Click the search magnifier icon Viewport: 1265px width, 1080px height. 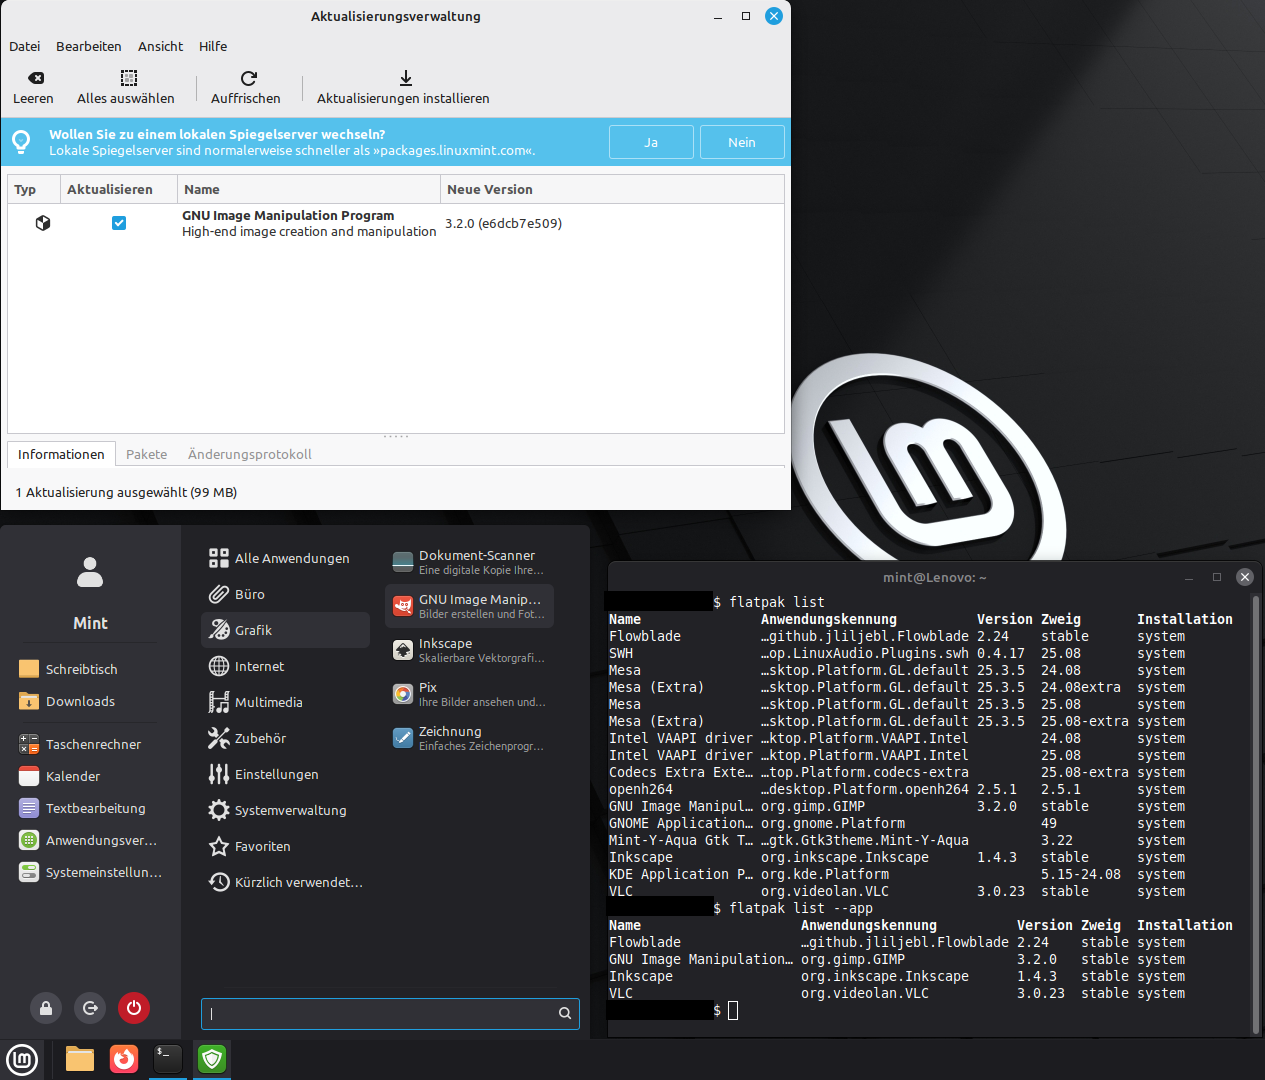coord(565,1013)
